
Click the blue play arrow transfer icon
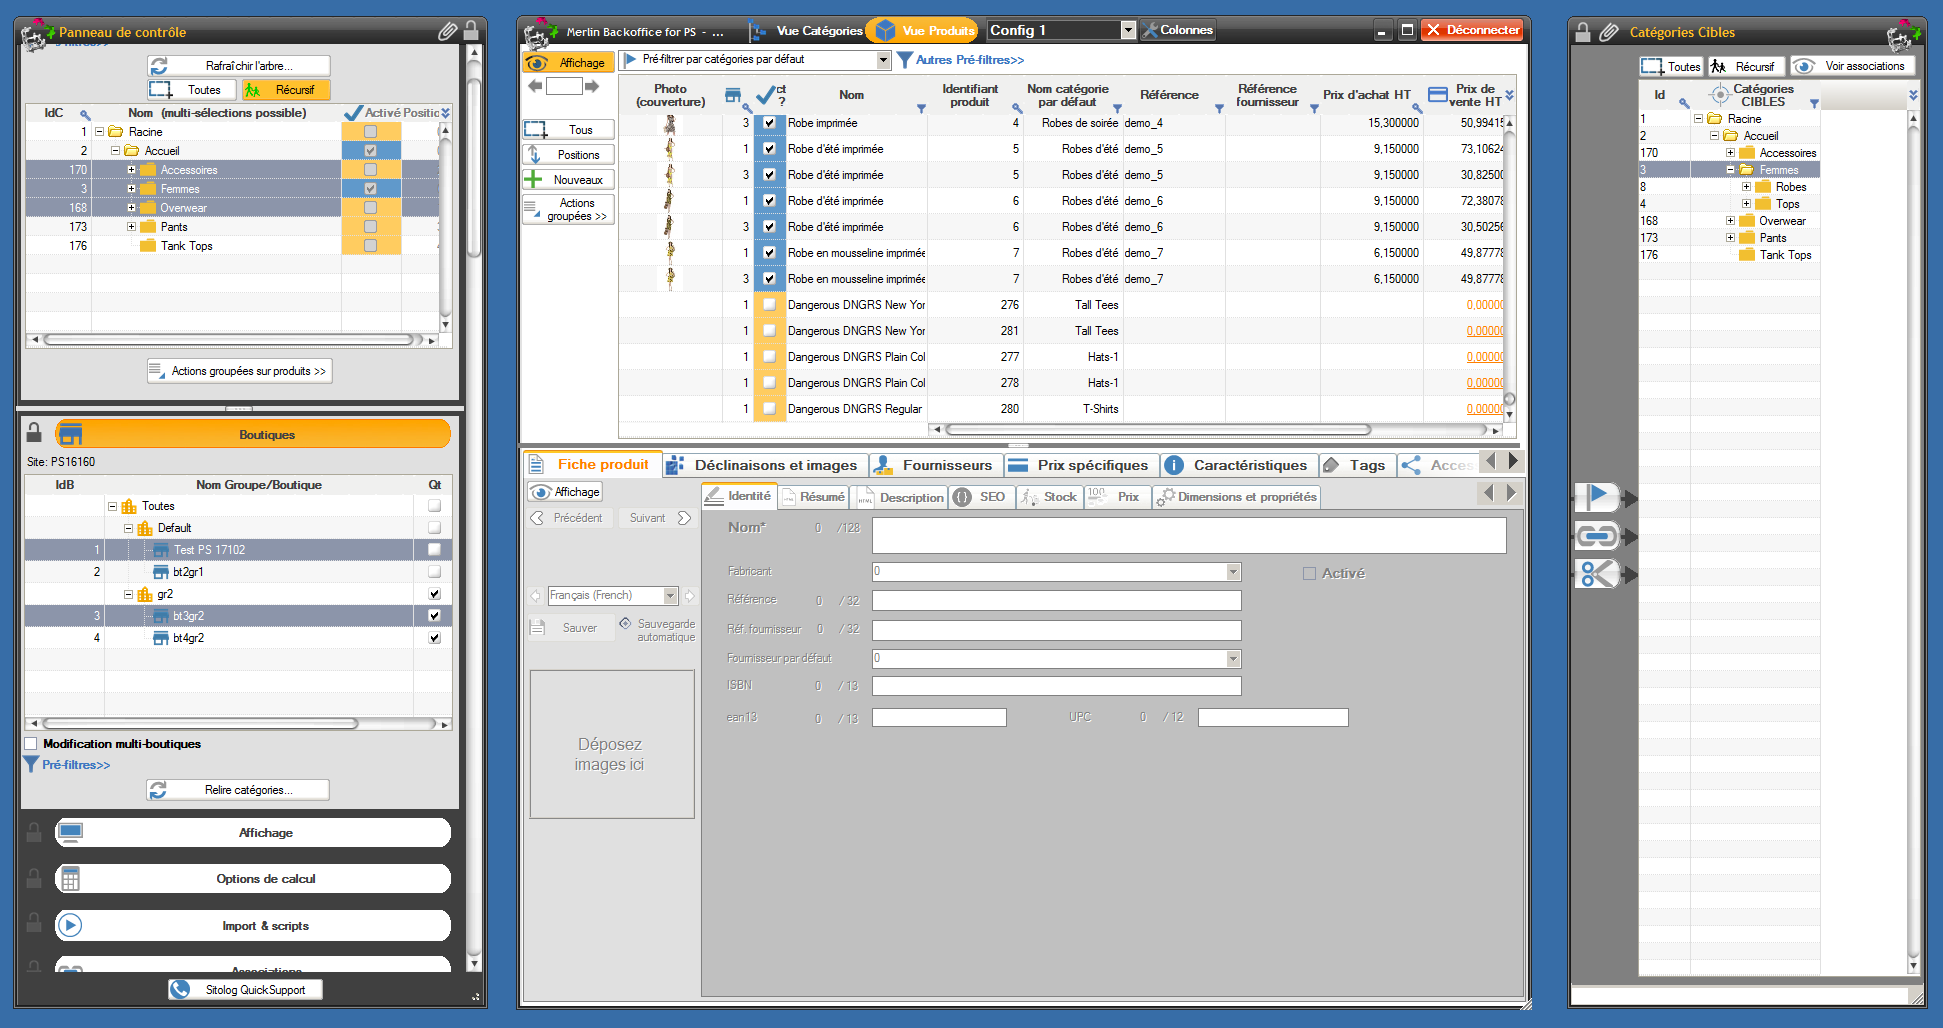[1597, 496]
